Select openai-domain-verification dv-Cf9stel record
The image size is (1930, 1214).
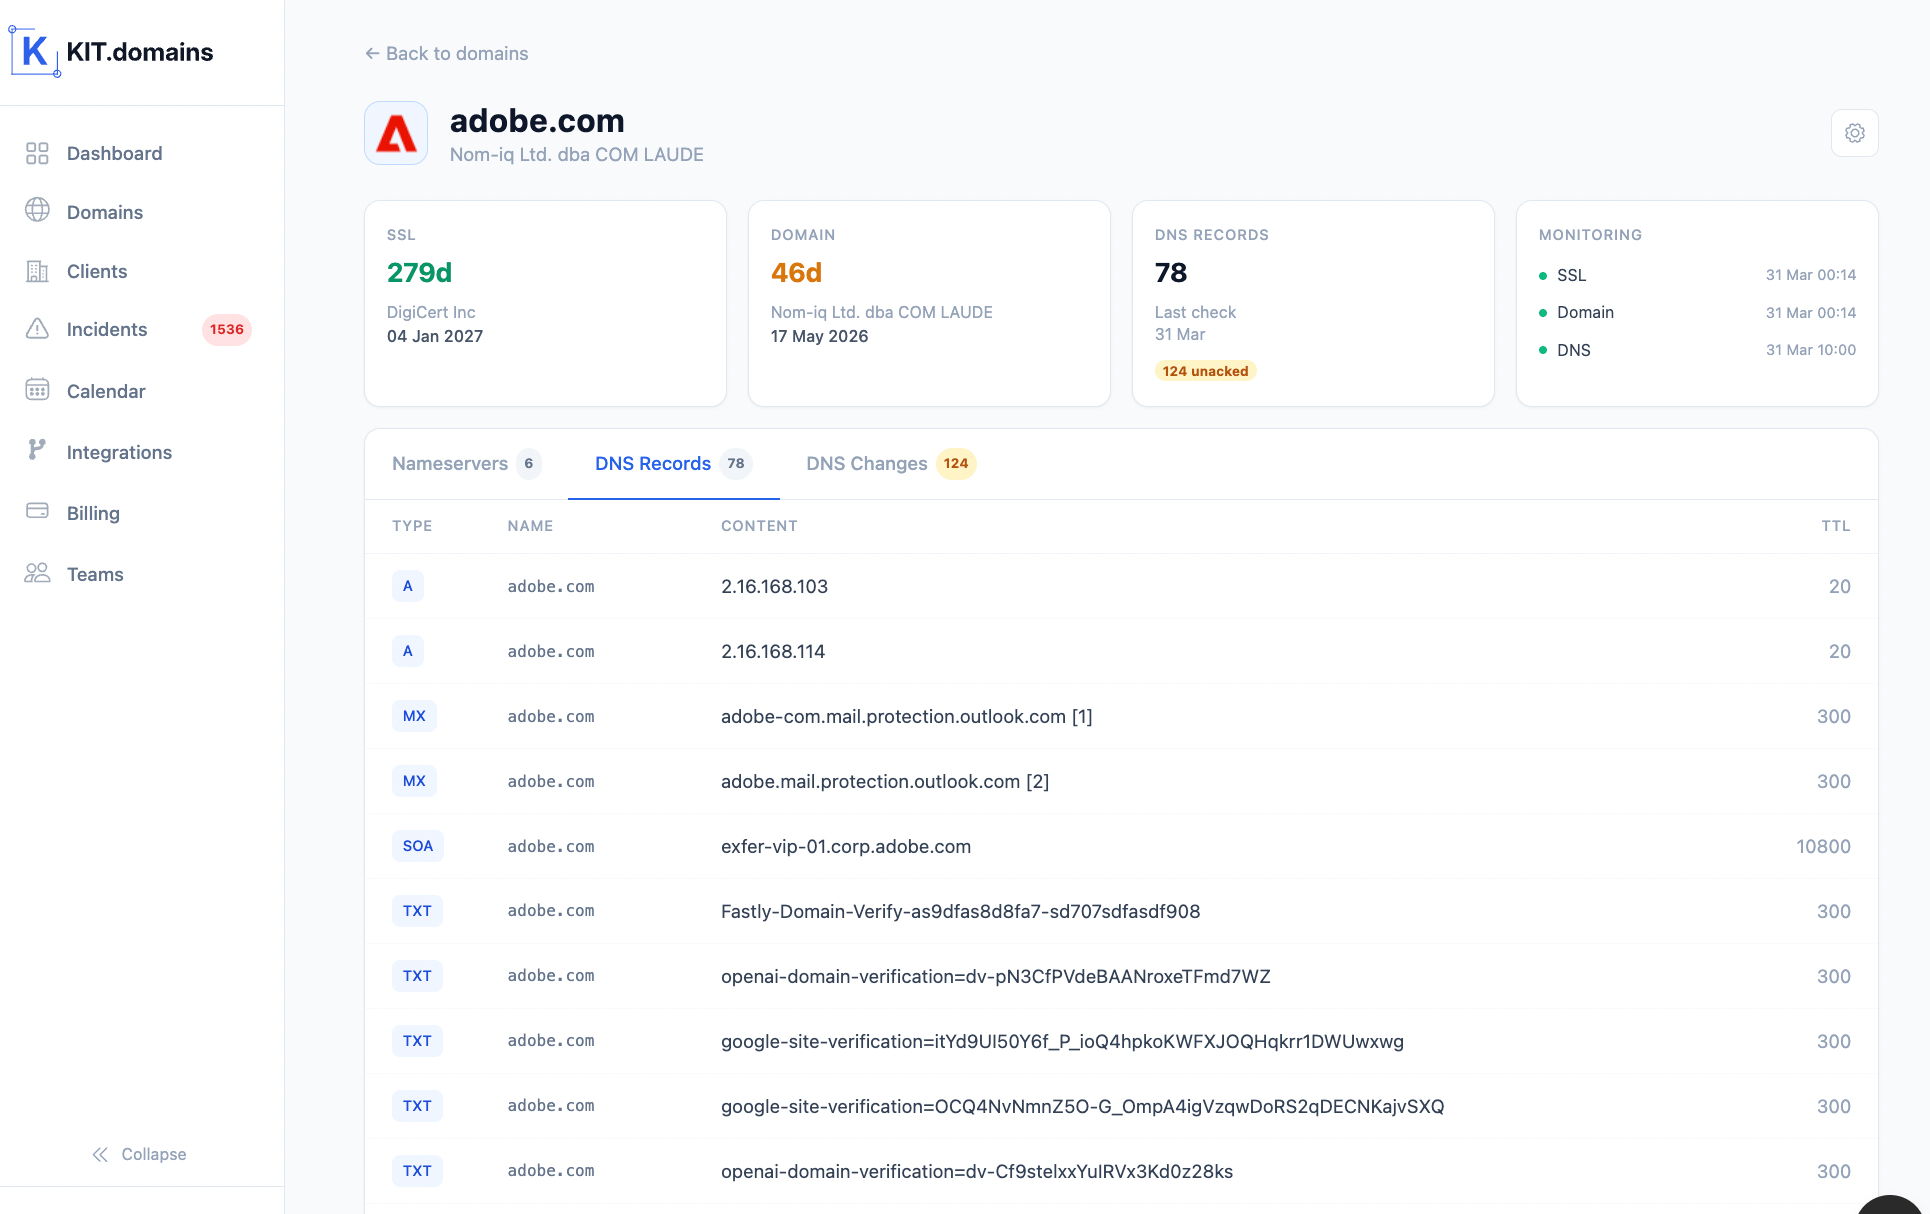(x=977, y=1171)
